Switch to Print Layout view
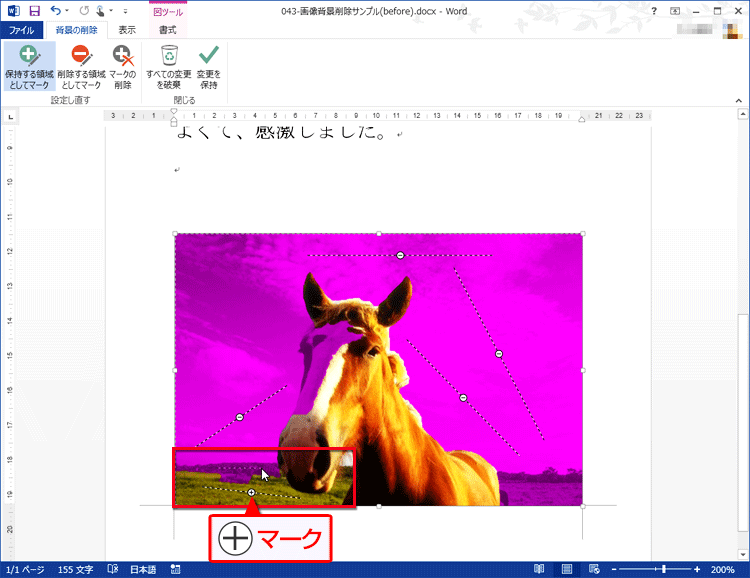Screen dimensions: 750x578 567,569
